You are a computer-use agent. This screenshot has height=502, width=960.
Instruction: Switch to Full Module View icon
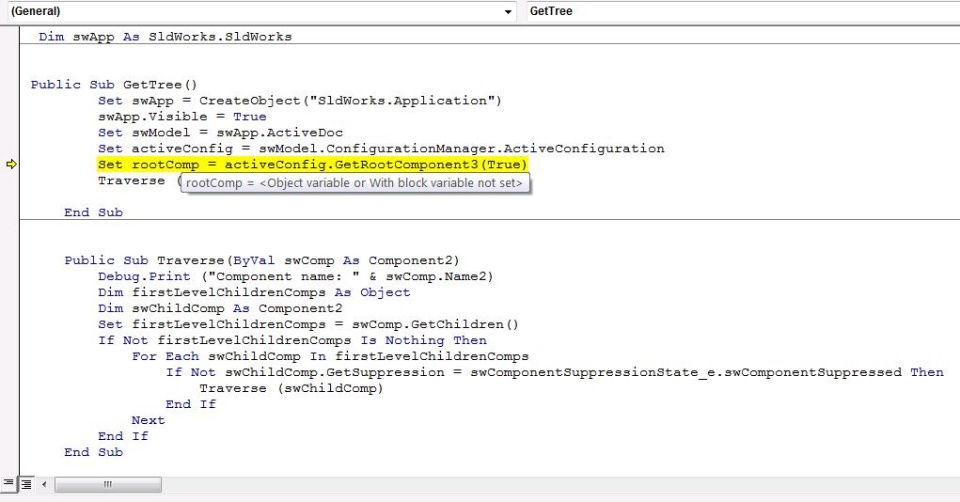(26, 484)
